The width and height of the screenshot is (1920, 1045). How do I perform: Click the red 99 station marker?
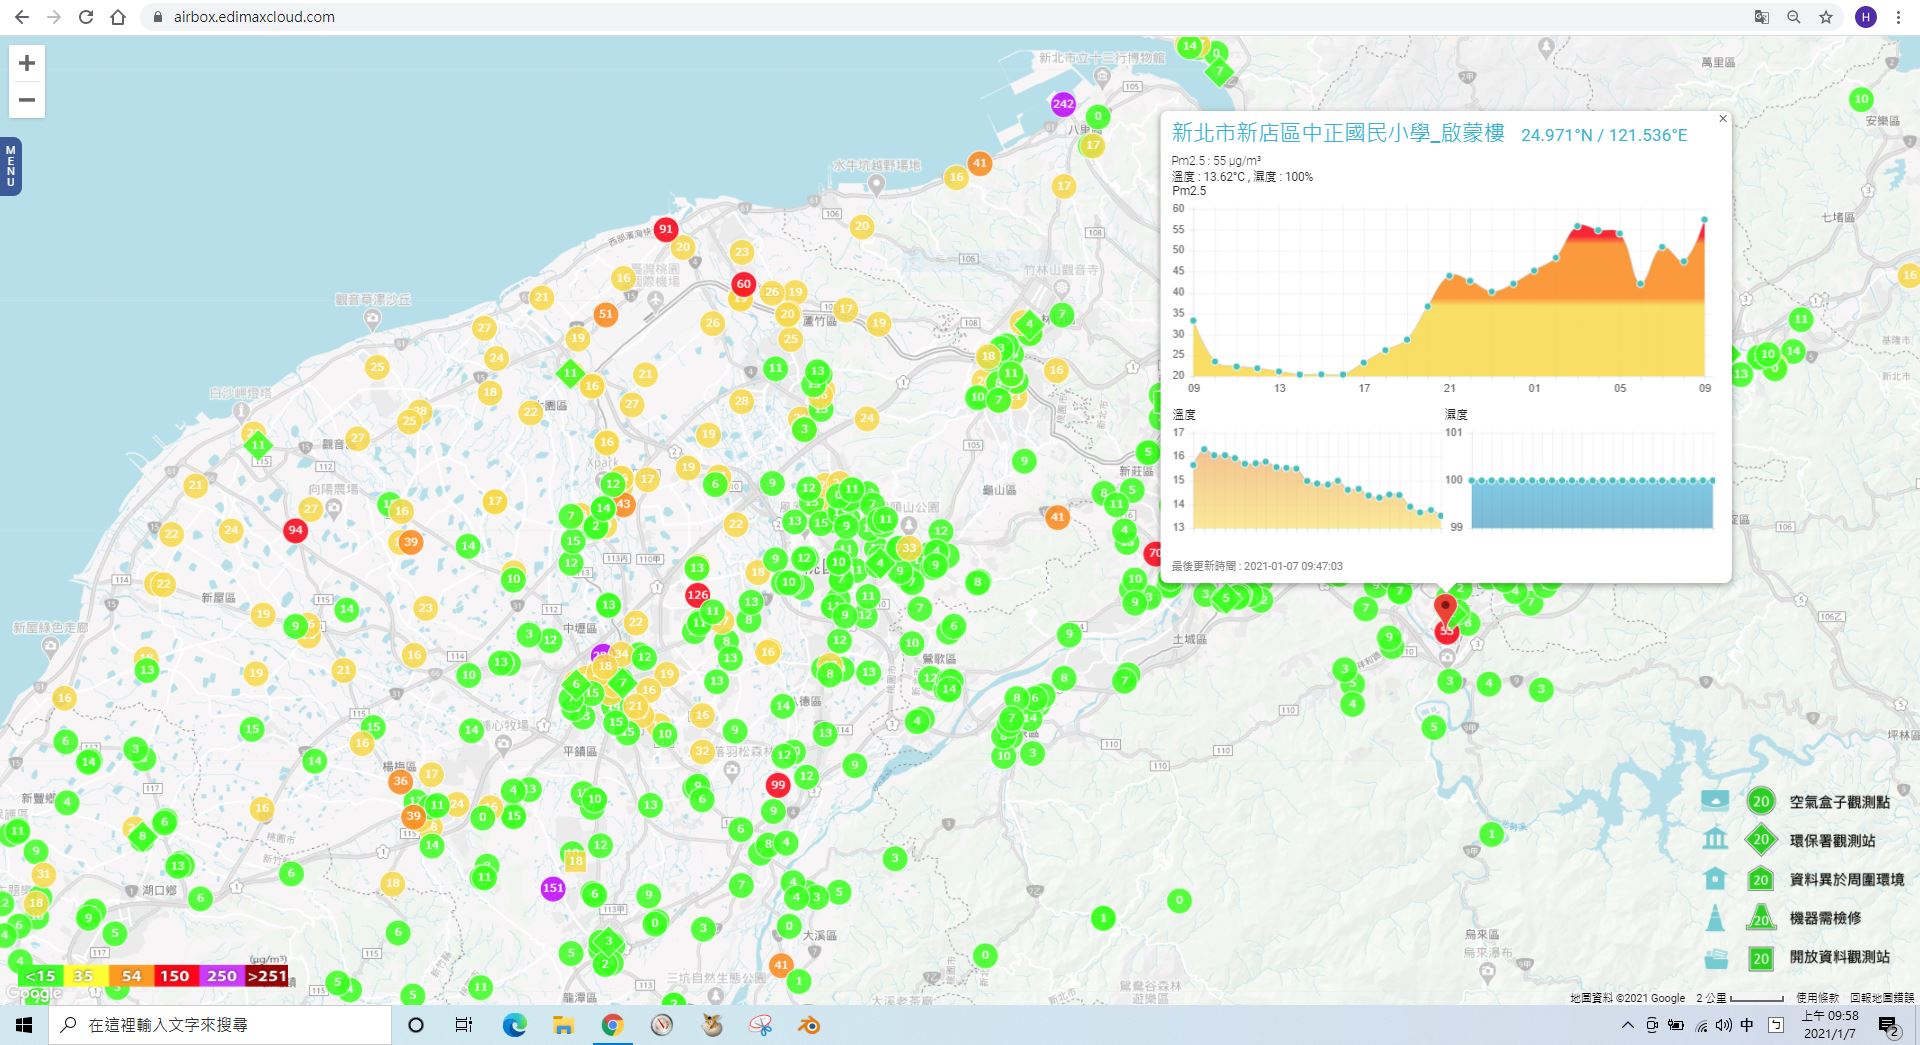pos(778,785)
